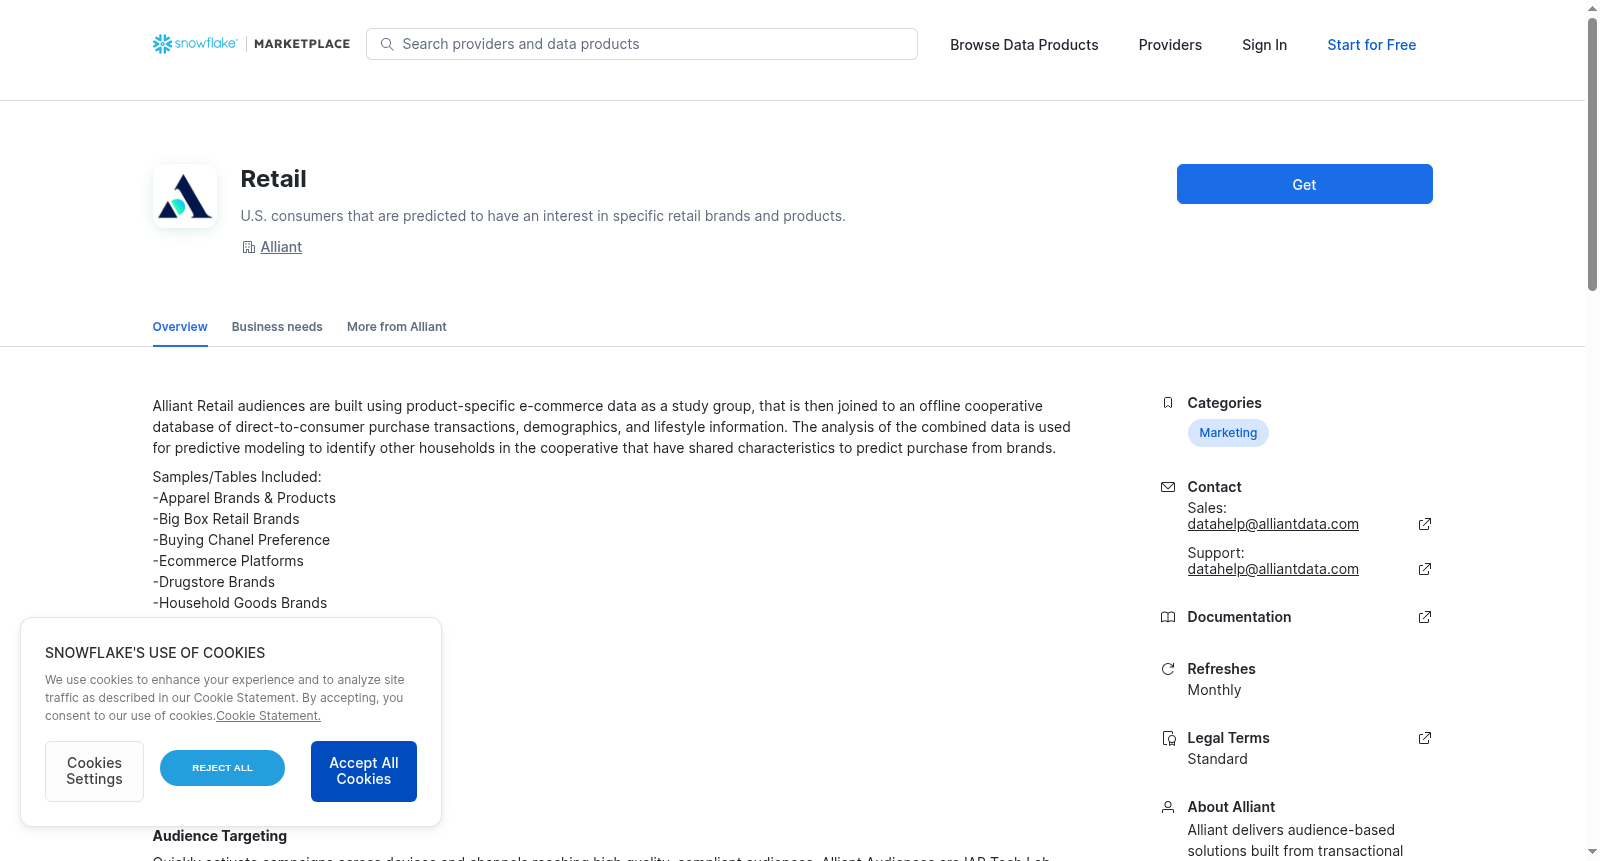This screenshot has height=861, width=1600.
Task: Click the Documentation book icon
Action: (1168, 617)
